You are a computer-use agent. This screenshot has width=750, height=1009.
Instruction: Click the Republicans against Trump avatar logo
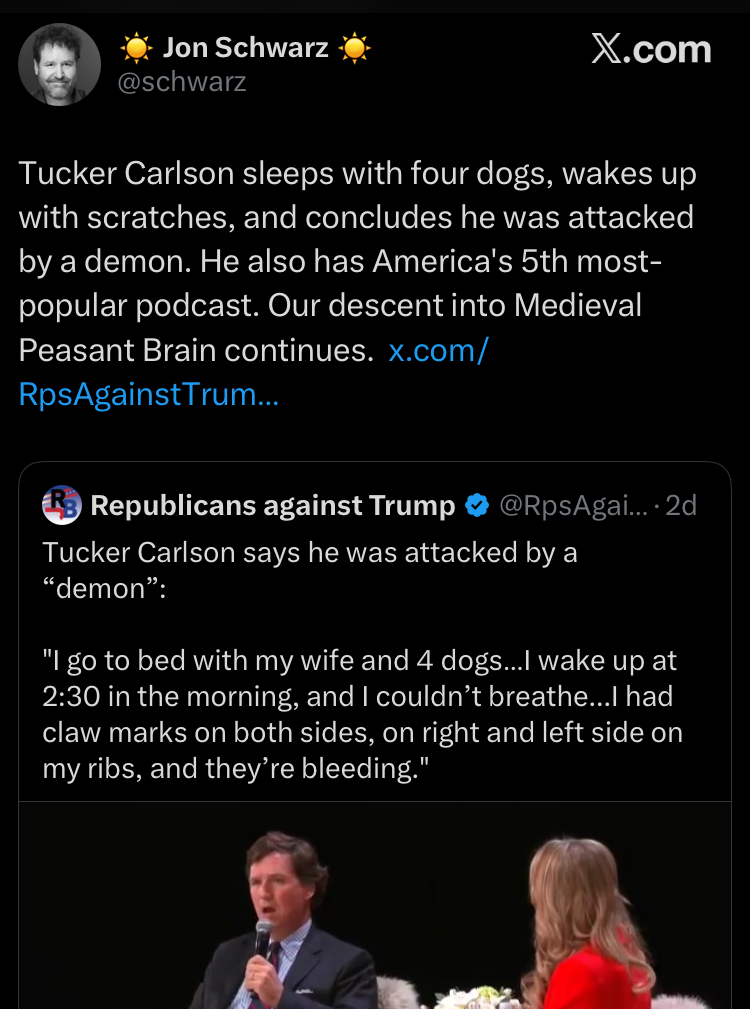[x=62, y=505]
